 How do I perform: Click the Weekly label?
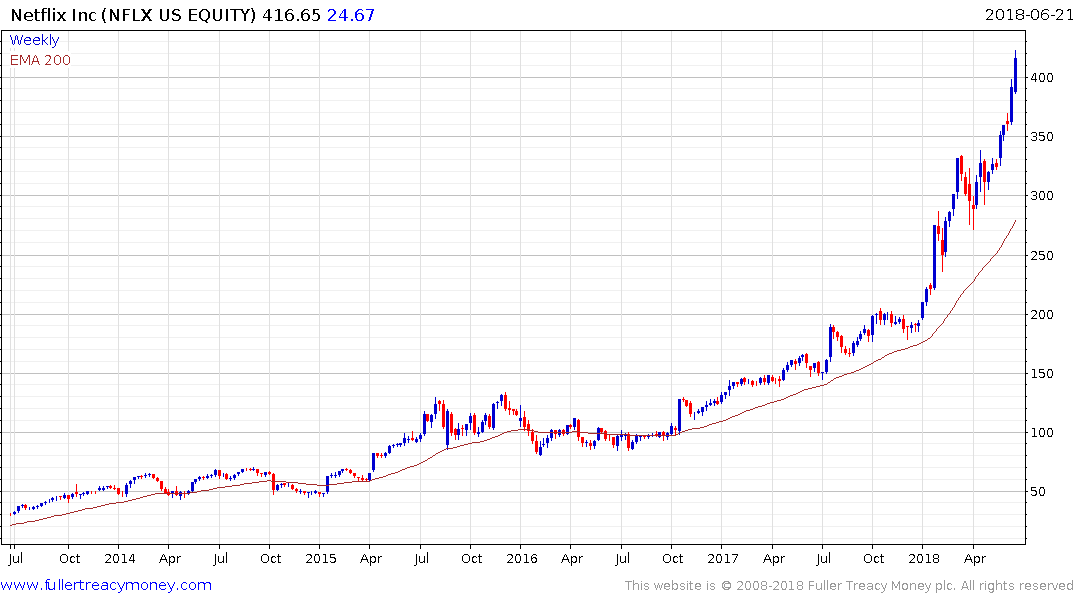tap(34, 40)
